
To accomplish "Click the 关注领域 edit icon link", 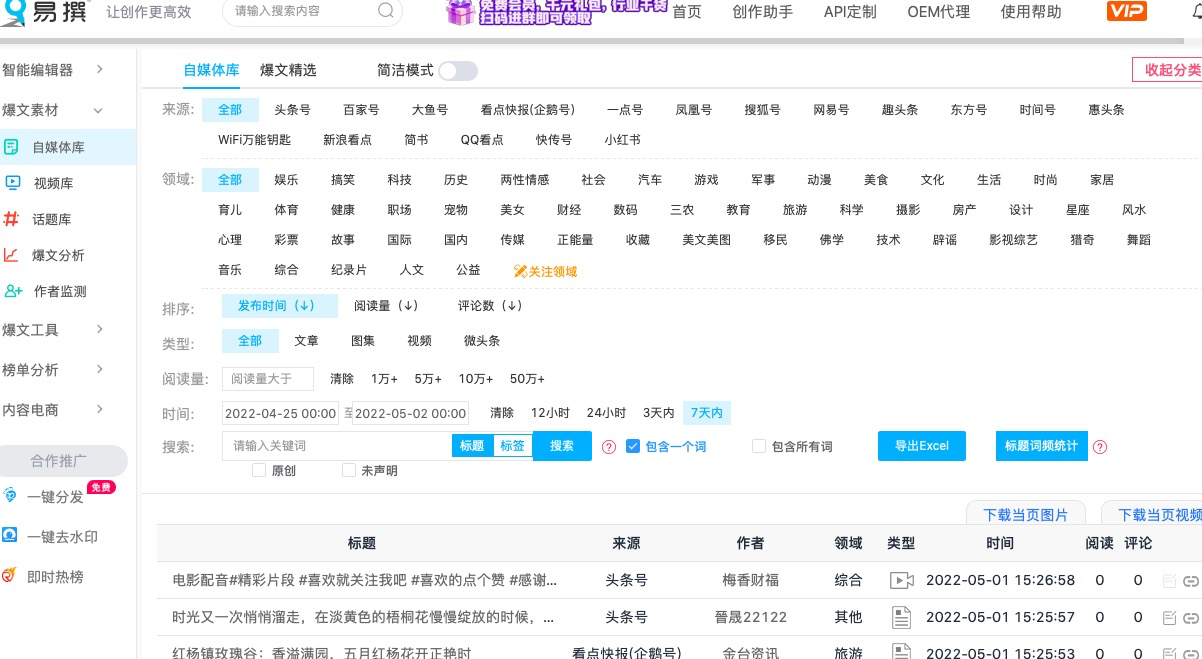I will [545, 271].
